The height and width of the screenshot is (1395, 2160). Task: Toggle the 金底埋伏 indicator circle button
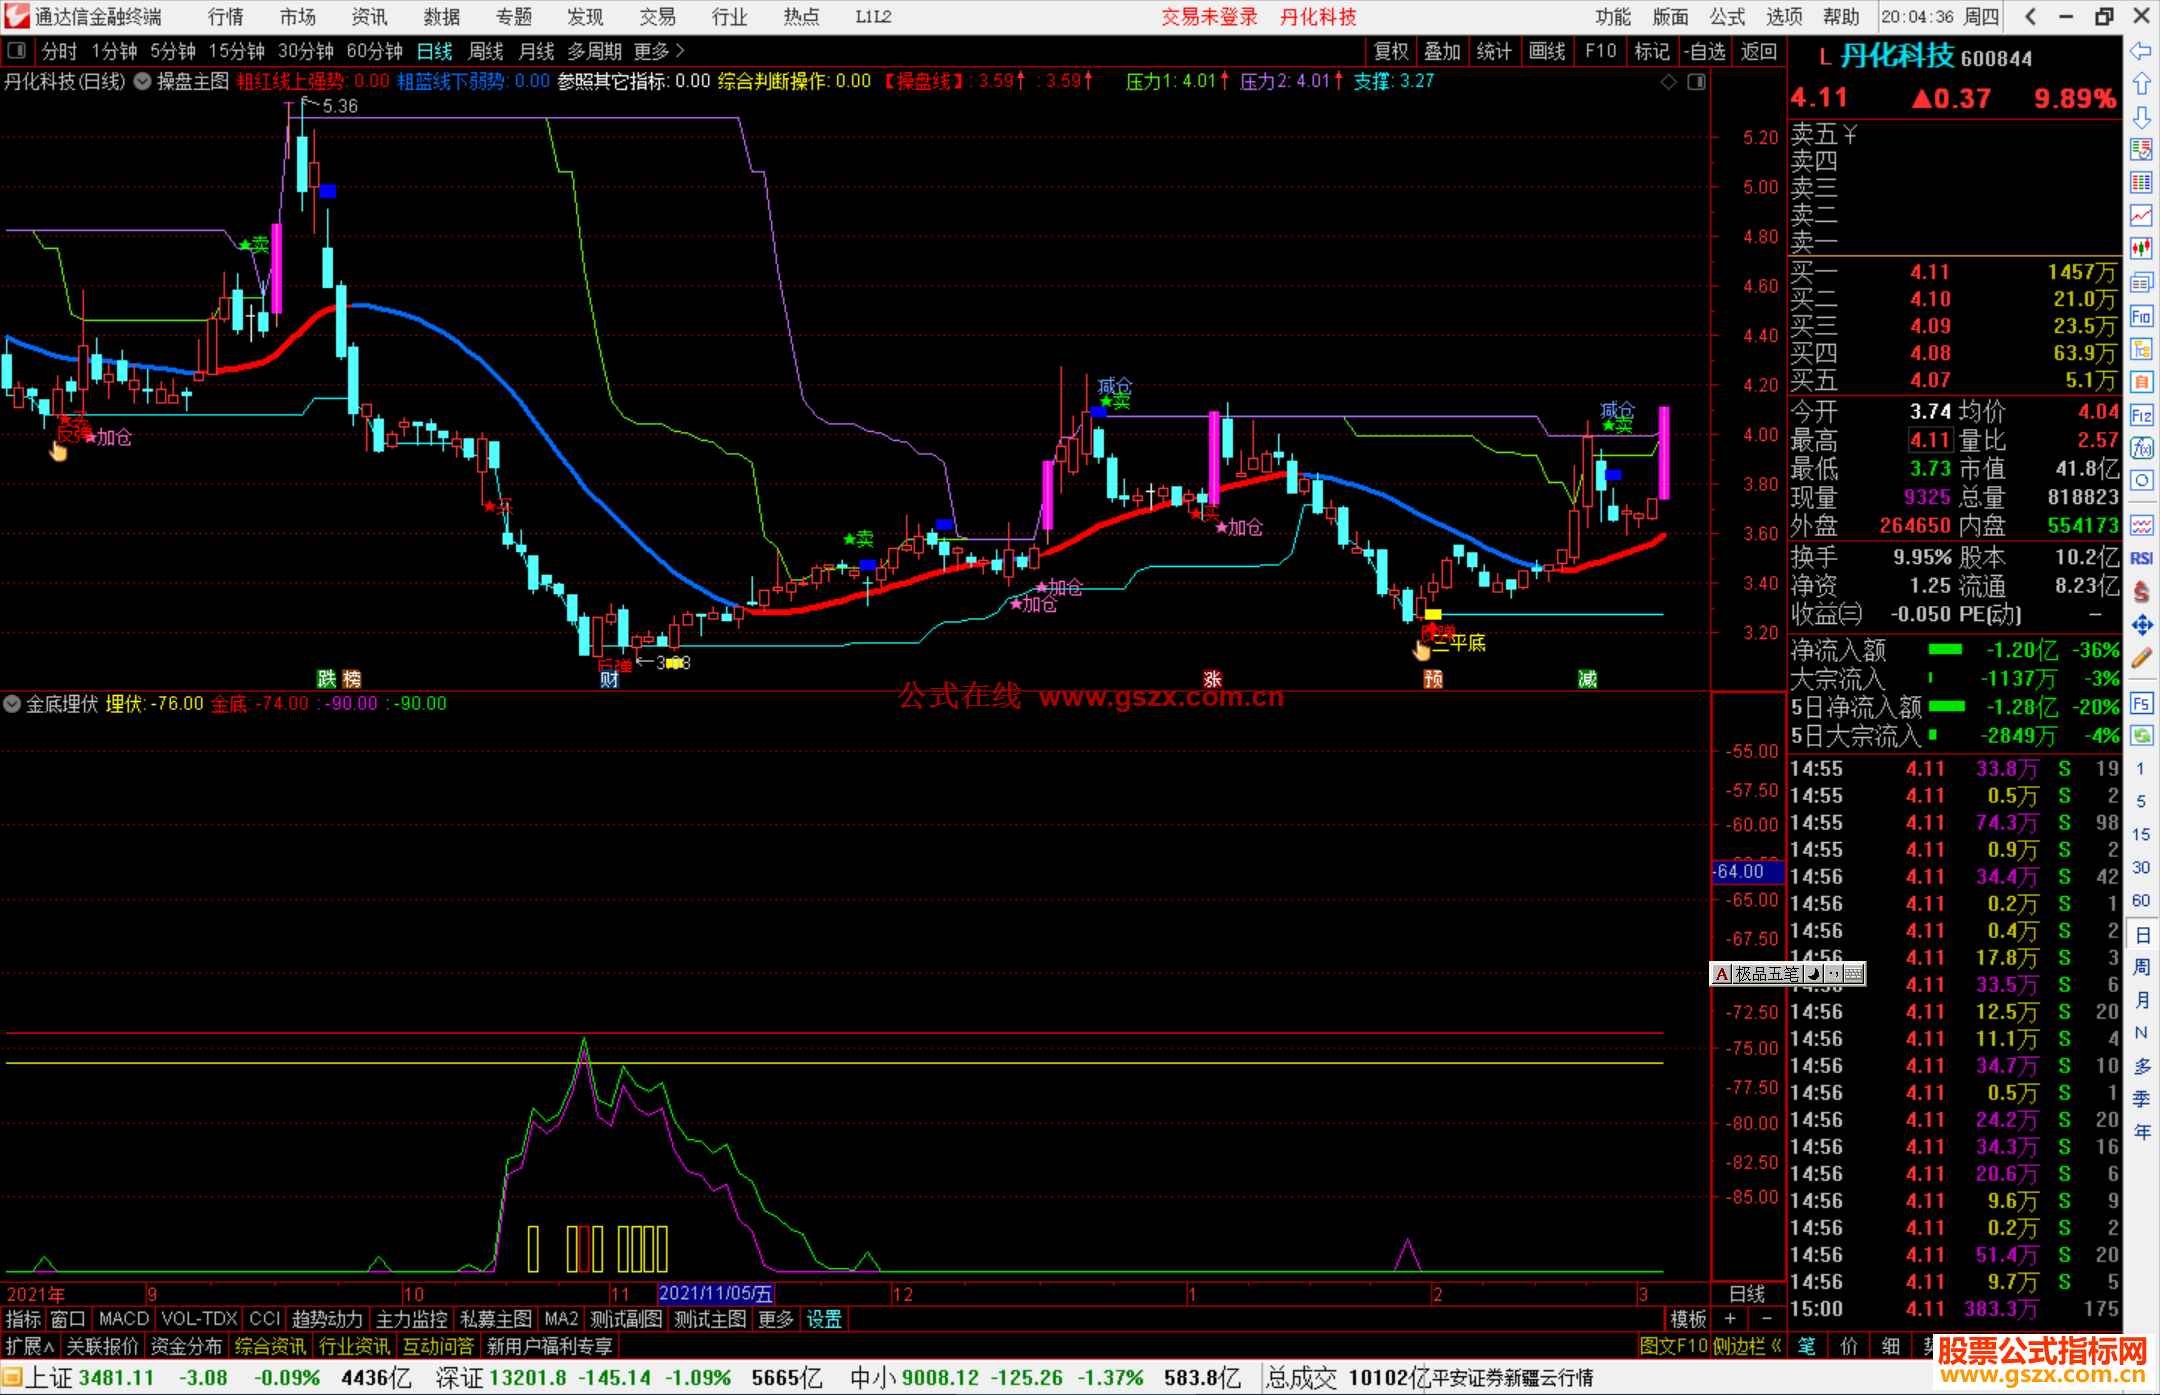12,704
